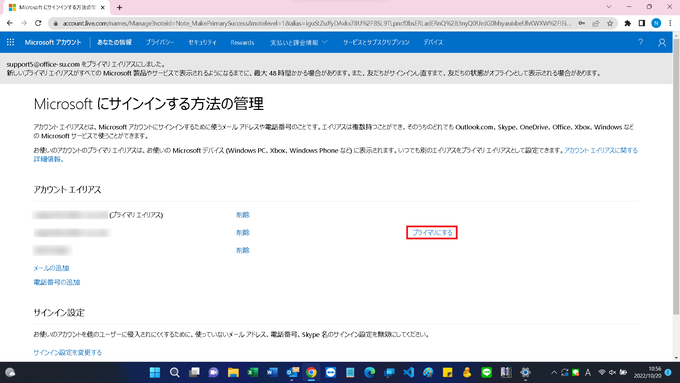Viewport: 680px width, 383px height.
Task: Open a new browser tab
Action: (119, 7)
